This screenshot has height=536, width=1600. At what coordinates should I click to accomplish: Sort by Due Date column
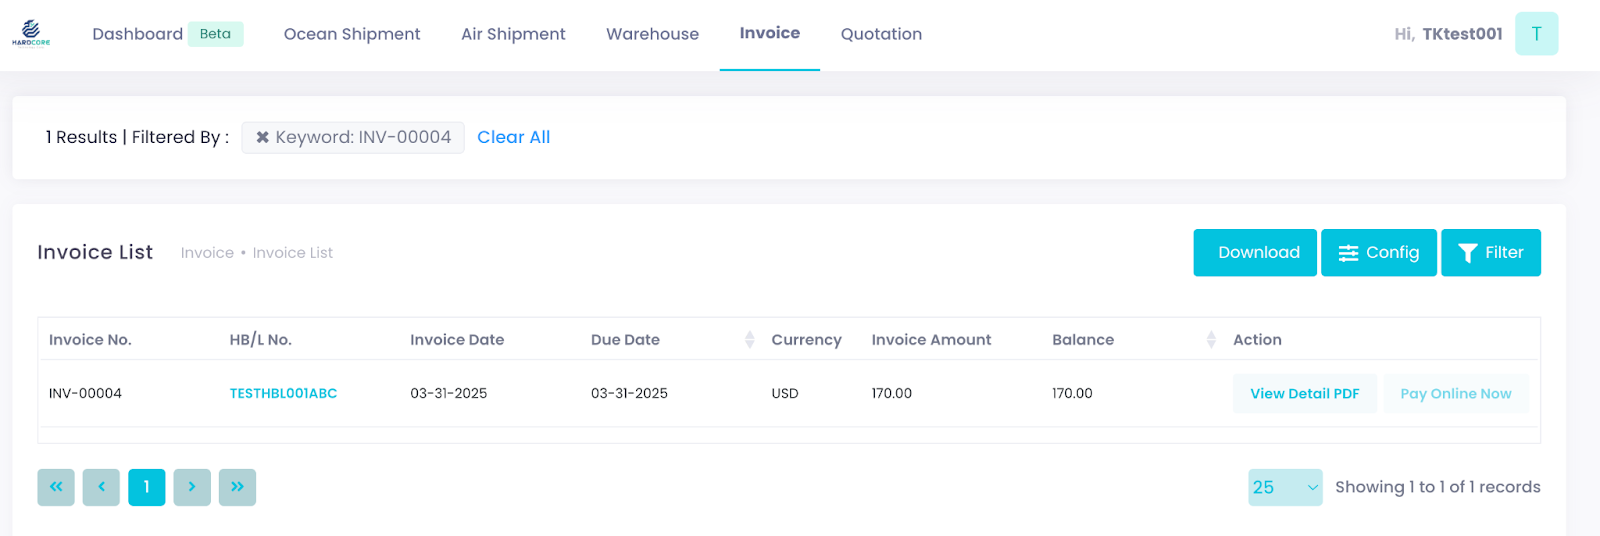click(749, 340)
